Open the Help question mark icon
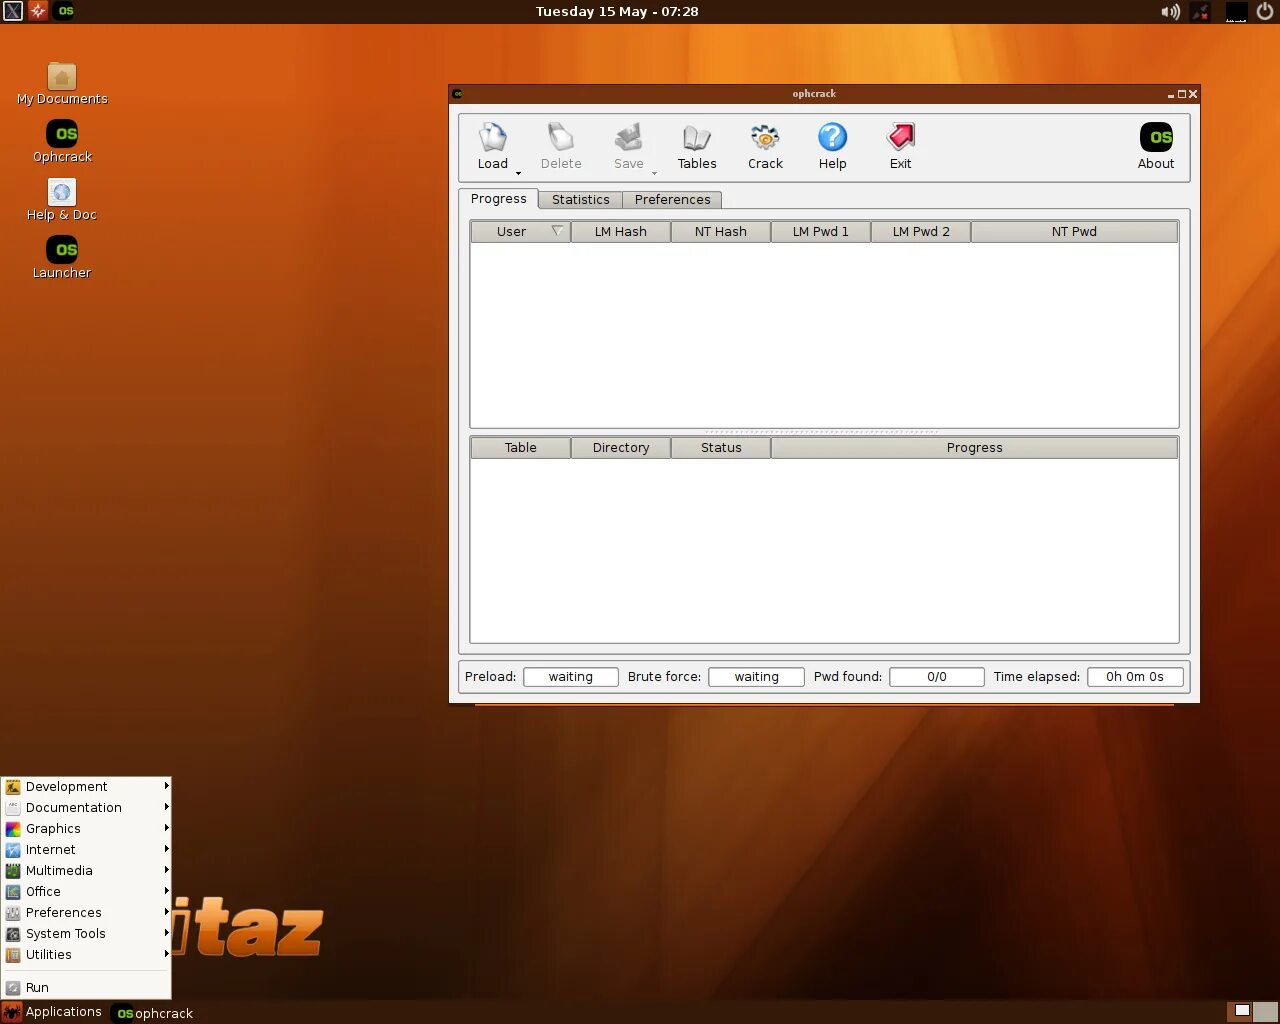Viewport: 1280px width, 1024px height. [832, 137]
